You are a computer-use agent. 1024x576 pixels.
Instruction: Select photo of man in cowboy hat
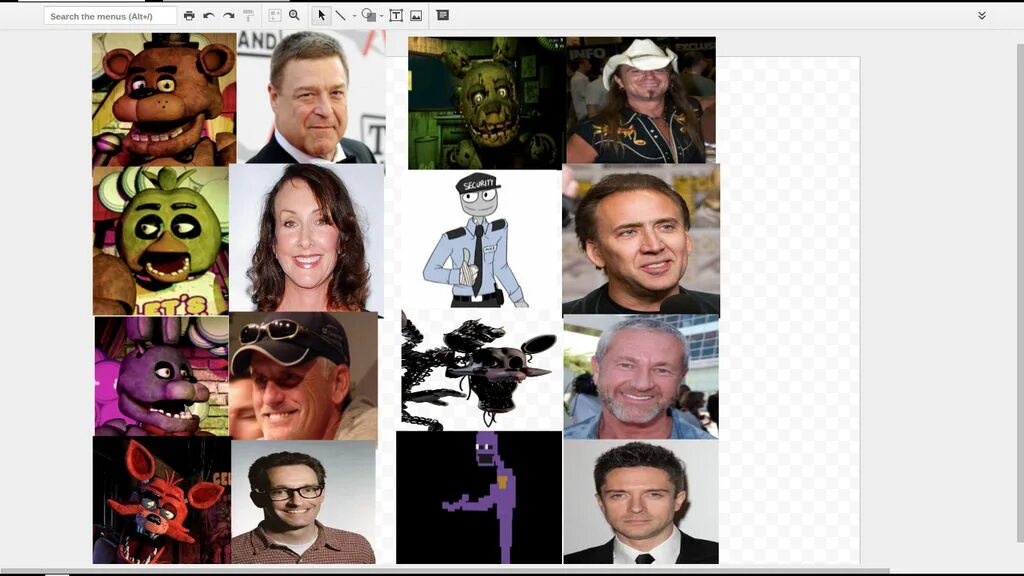click(641, 100)
